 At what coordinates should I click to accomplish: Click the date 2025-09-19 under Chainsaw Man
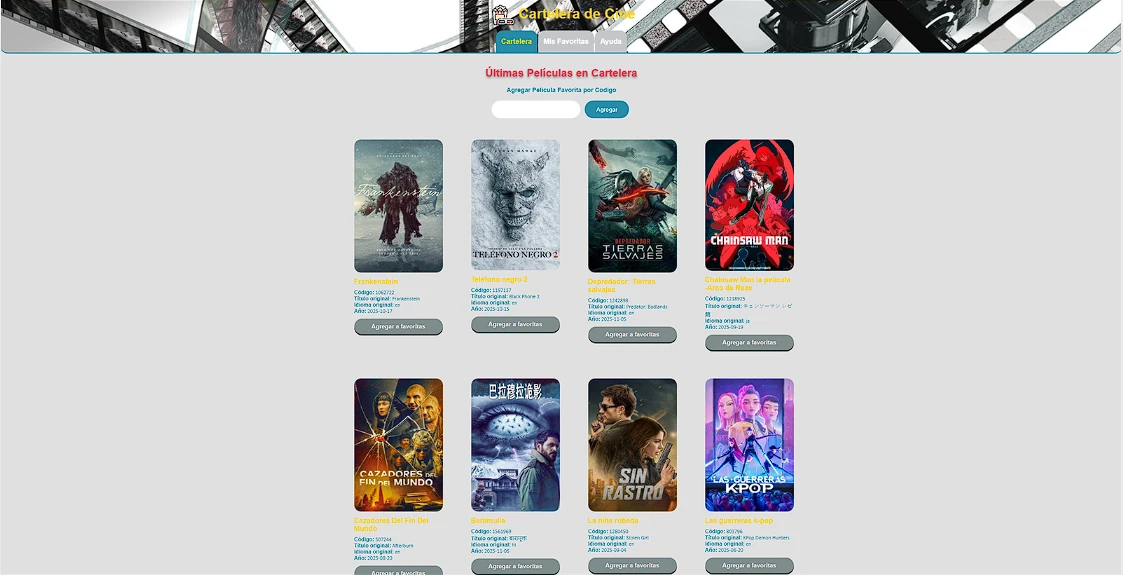(x=731, y=327)
